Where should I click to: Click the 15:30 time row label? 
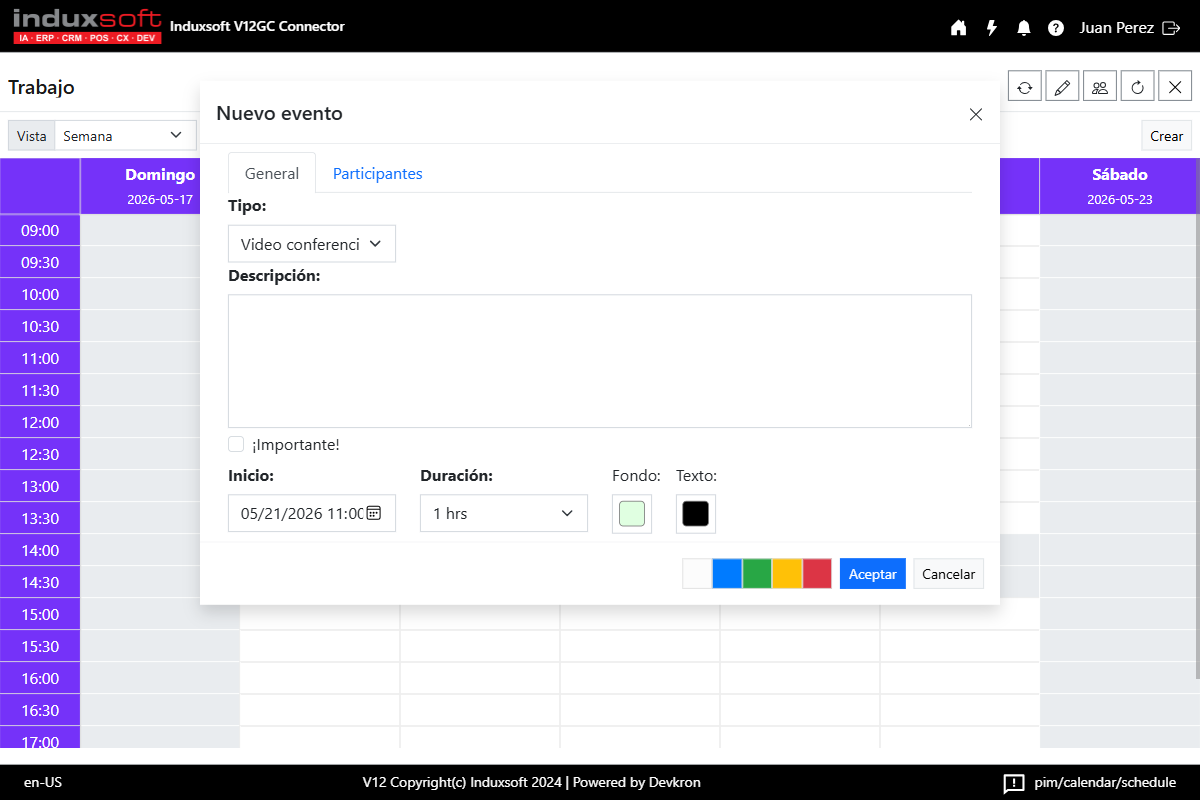click(x=40, y=647)
